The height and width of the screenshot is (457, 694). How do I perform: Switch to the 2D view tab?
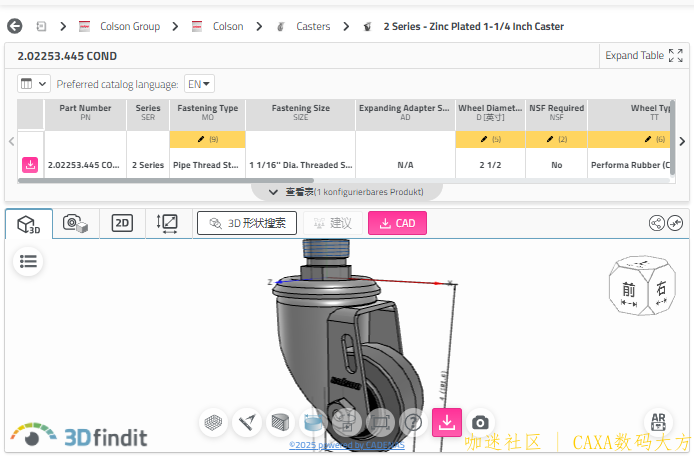tap(122, 223)
